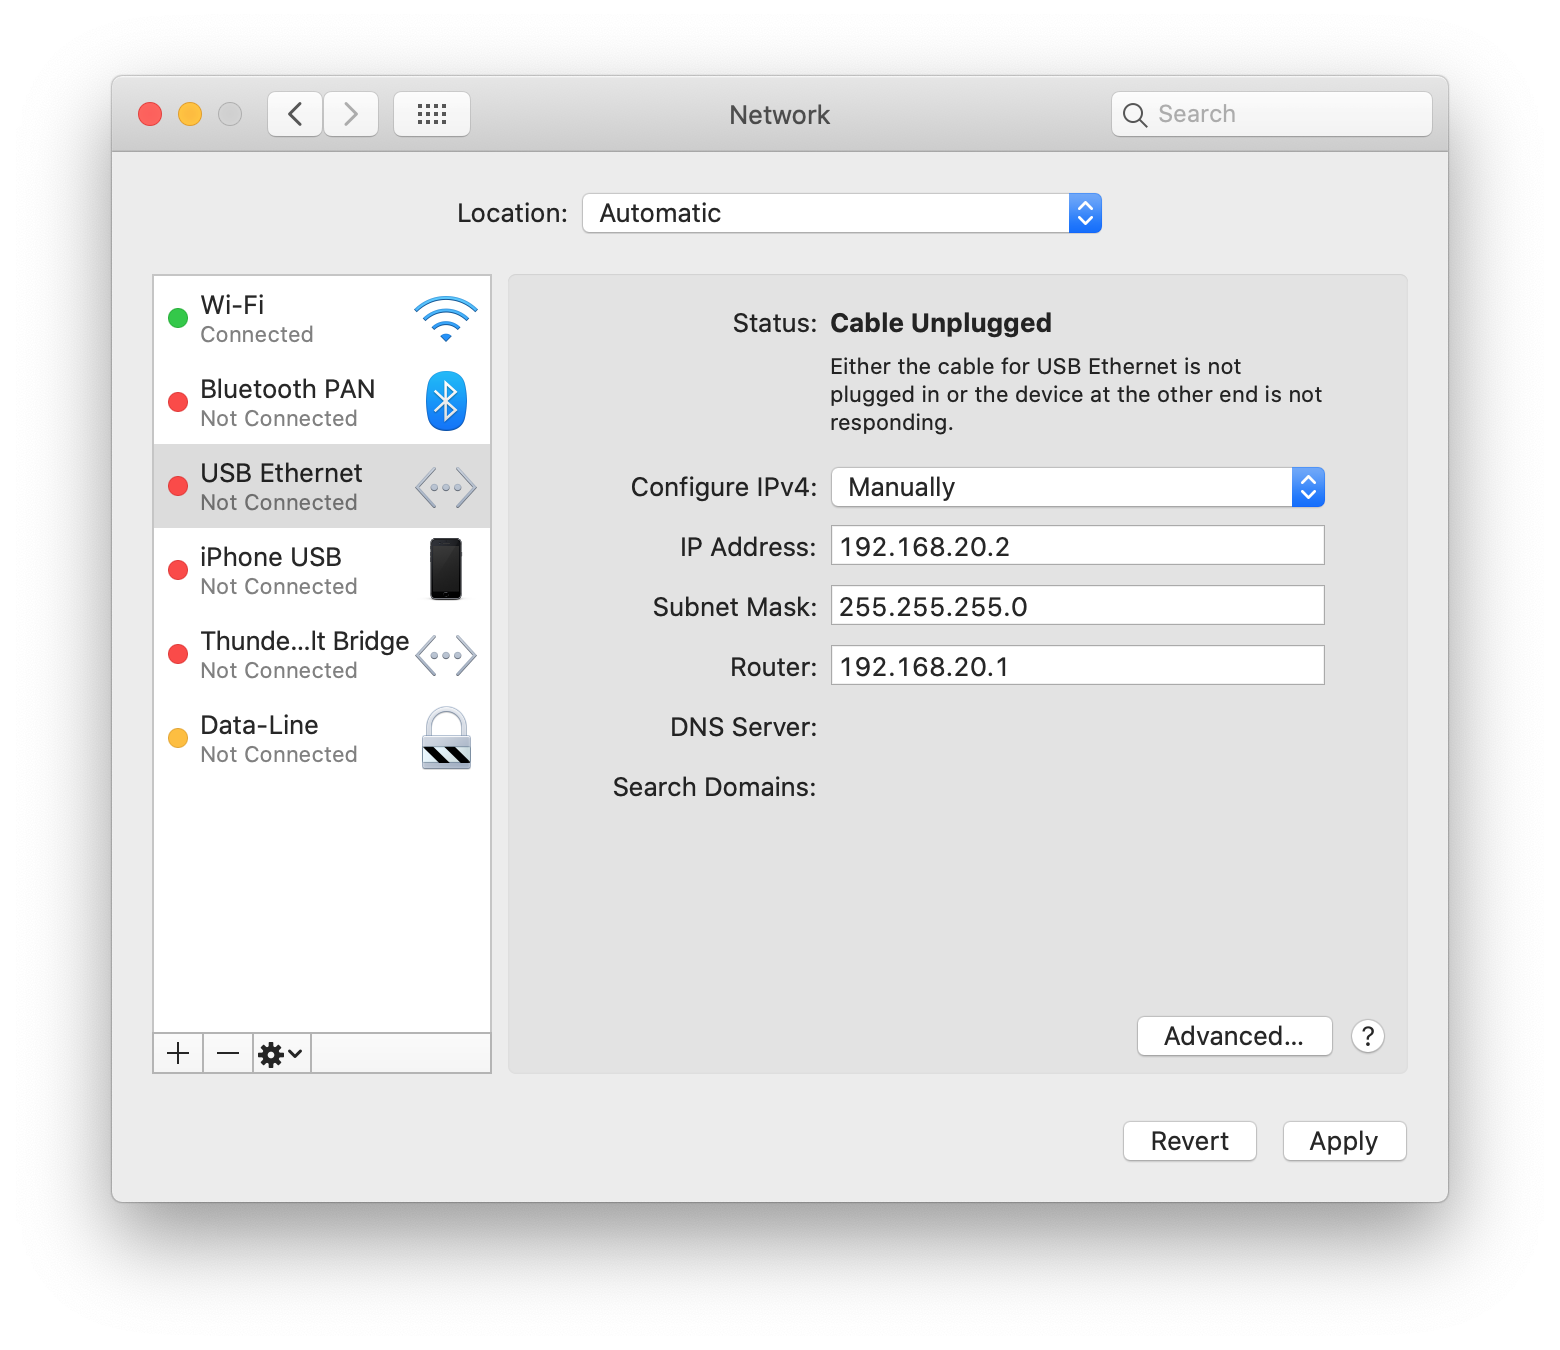1560x1350 pixels.
Task: Open the help question mark button
Action: pyautogui.click(x=1367, y=1036)
